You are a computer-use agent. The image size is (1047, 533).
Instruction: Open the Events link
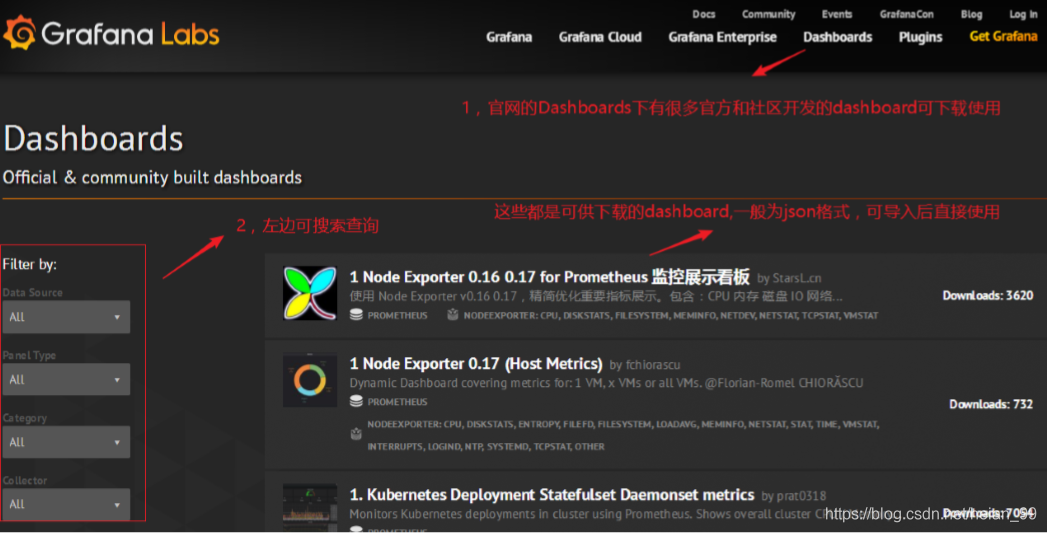point(837,14)
